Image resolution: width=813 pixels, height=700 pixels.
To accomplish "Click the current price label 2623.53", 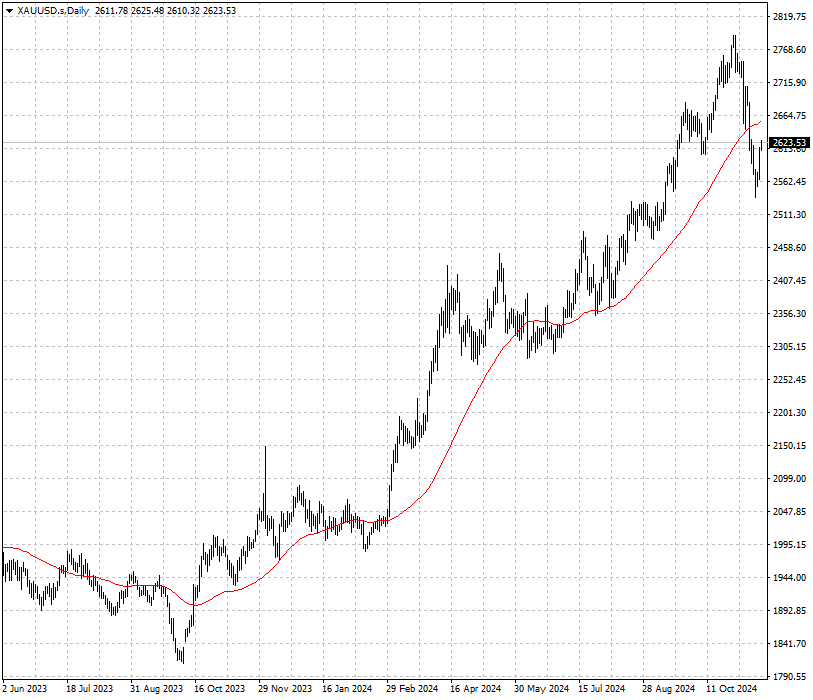I will point(789,143).
